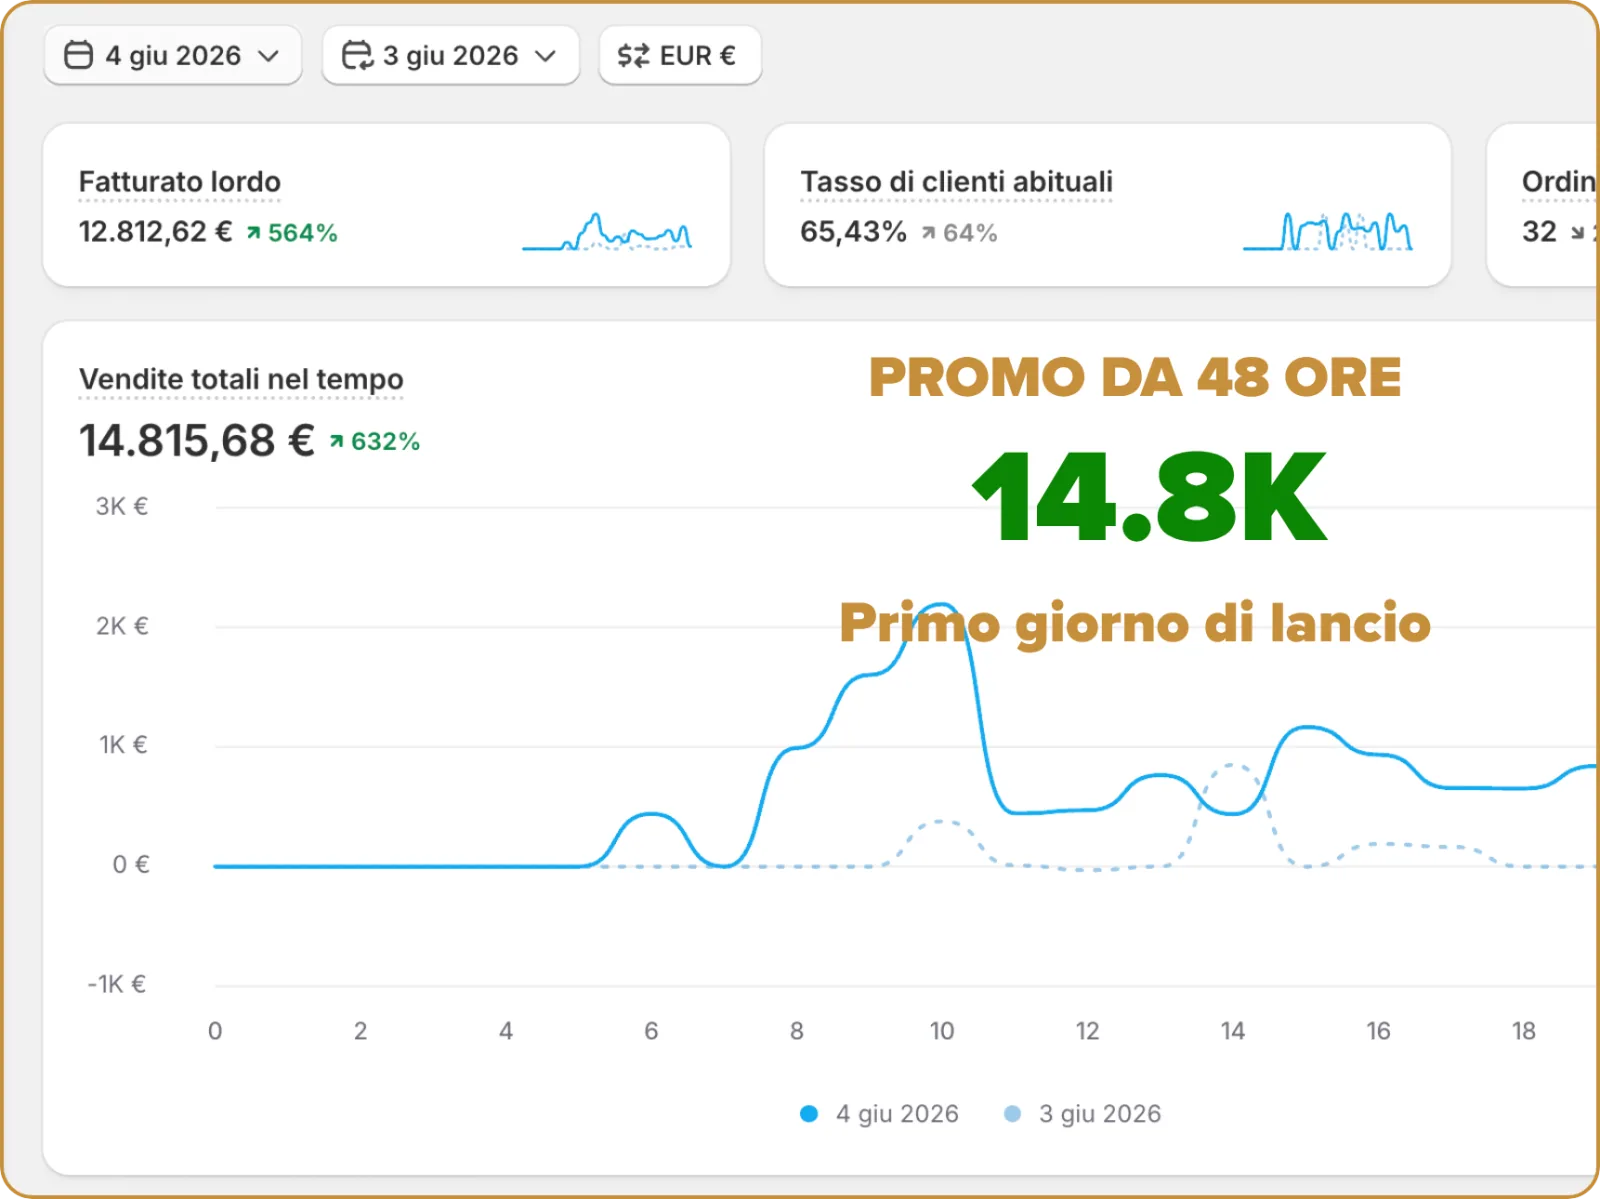This screenshot has width=1600, height=1199.
Task: Click the Tasso di clienti abituali sparkline
Action: click(1327, 231)
